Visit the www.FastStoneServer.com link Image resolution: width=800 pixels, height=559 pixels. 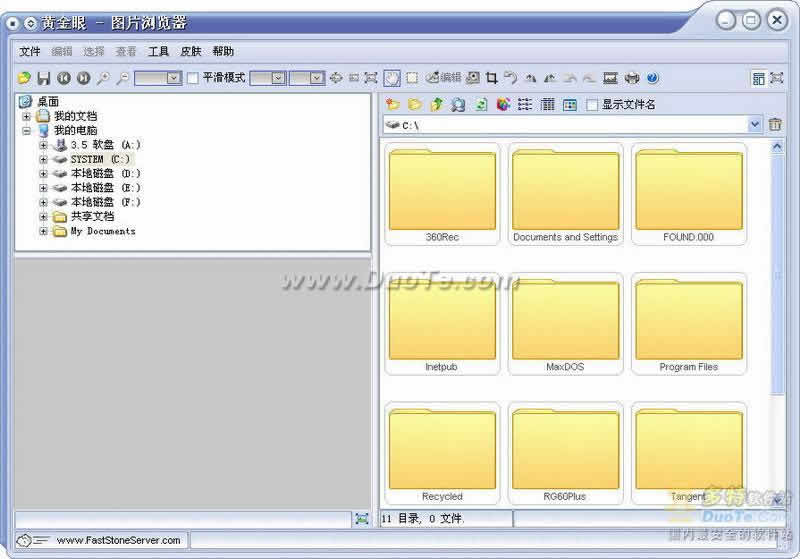tap(118, 540)
